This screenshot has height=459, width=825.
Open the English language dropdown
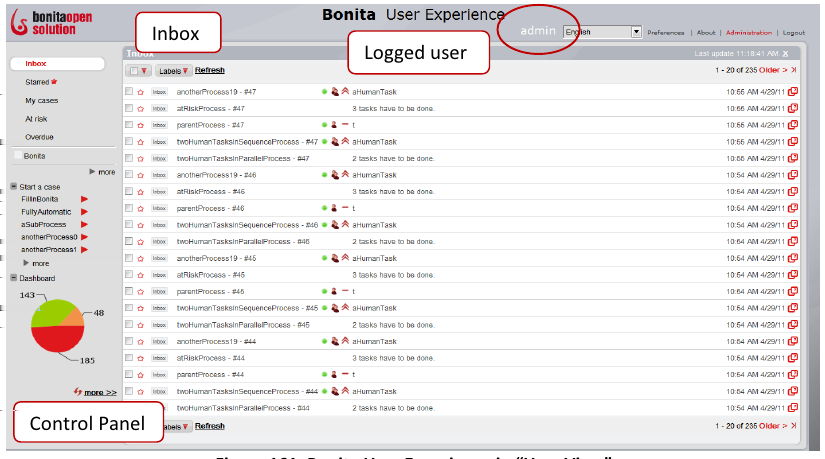coord(602,32)
